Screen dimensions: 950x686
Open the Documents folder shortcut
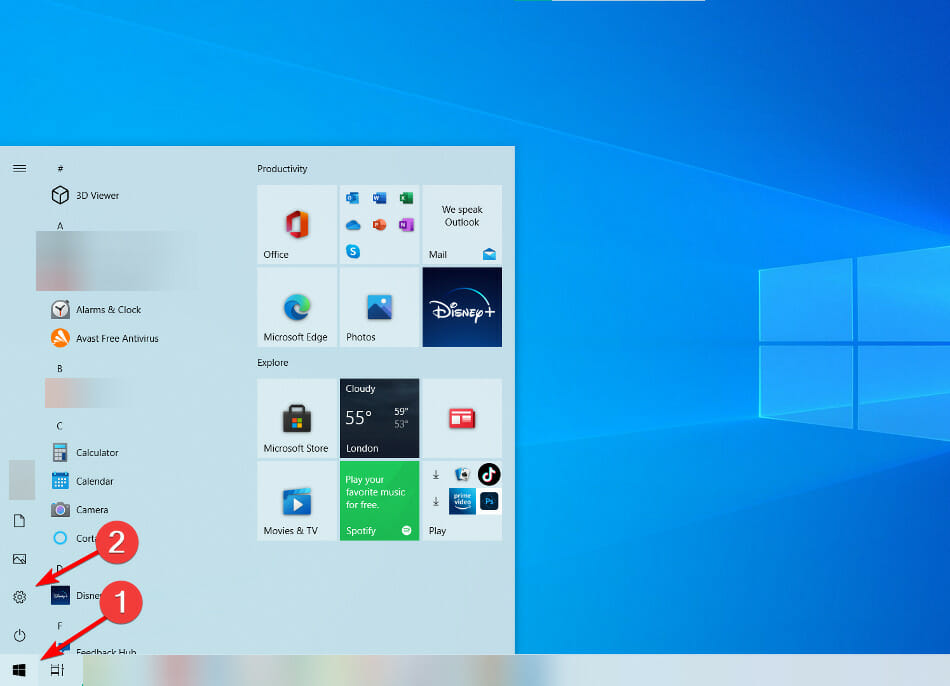pos(19,521)
